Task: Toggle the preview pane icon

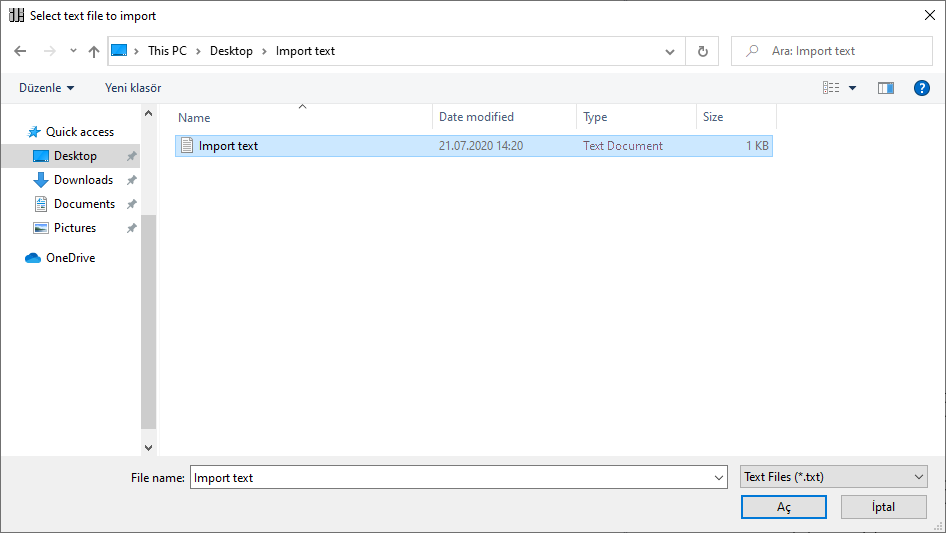Action: tap(885, 88)
